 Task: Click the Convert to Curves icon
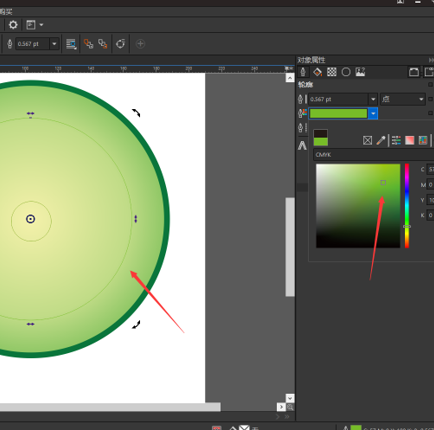click(120, 44)
